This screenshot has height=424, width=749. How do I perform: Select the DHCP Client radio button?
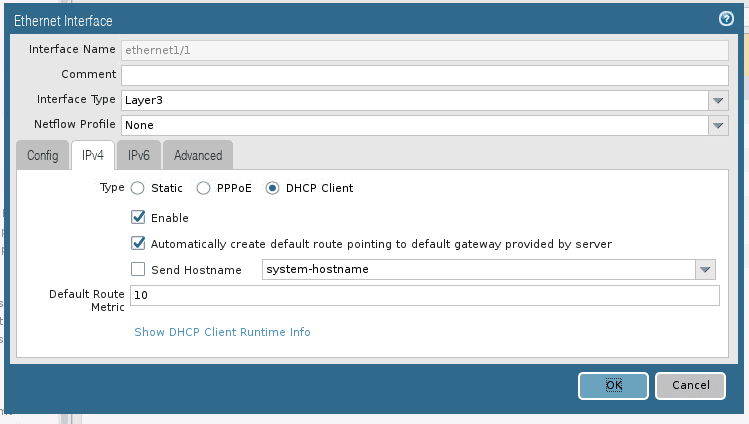tap(272, 188)
